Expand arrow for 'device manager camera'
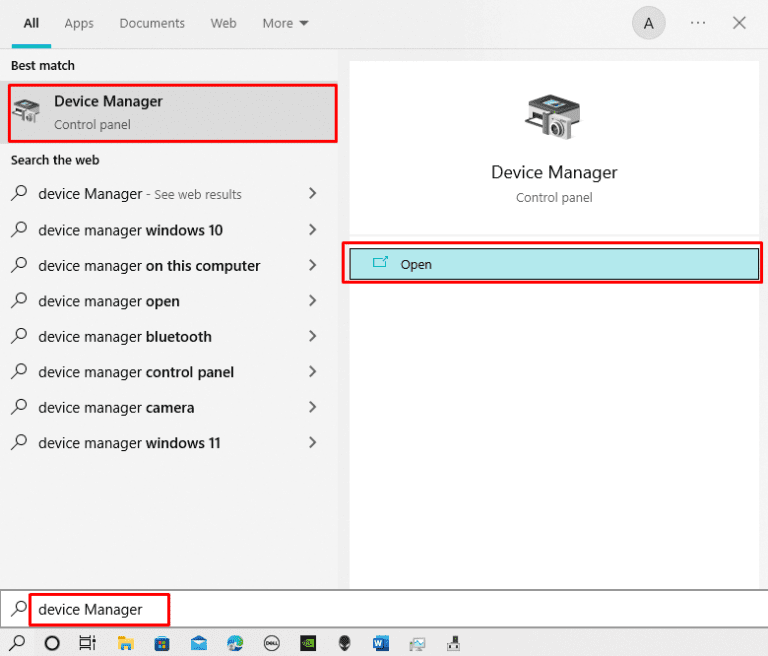 [312, 407]
